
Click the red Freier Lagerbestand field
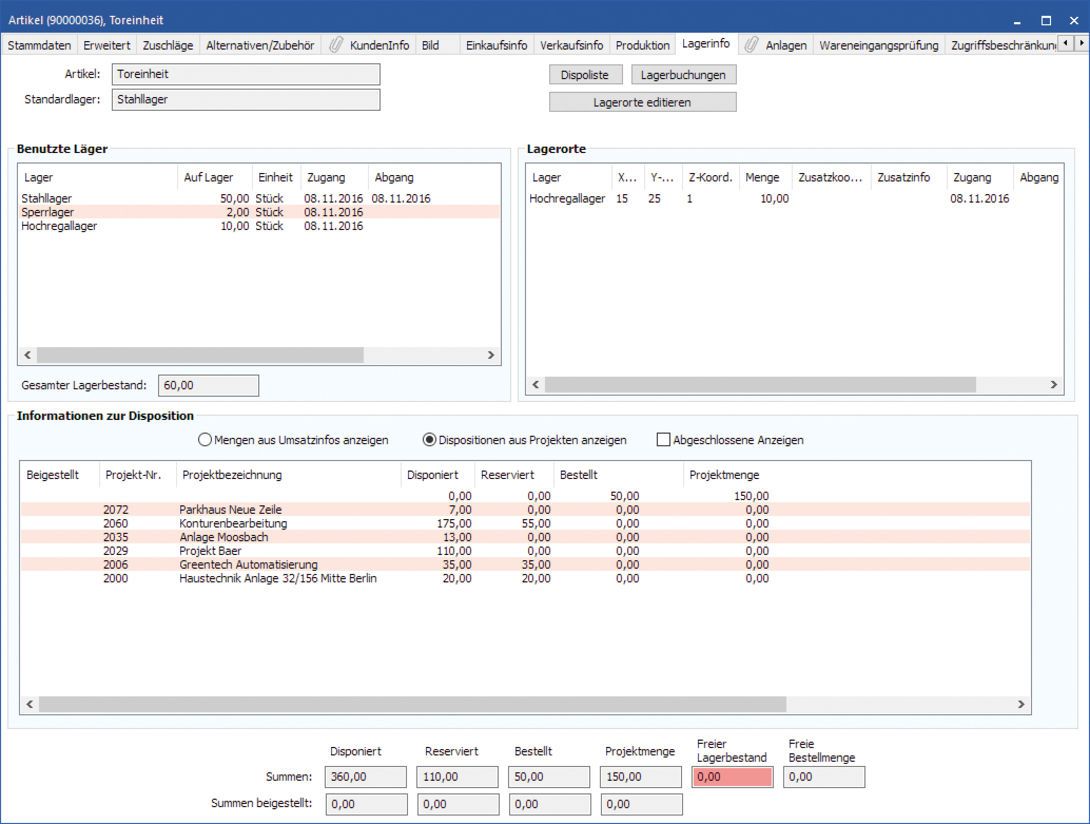click(734, 777)
